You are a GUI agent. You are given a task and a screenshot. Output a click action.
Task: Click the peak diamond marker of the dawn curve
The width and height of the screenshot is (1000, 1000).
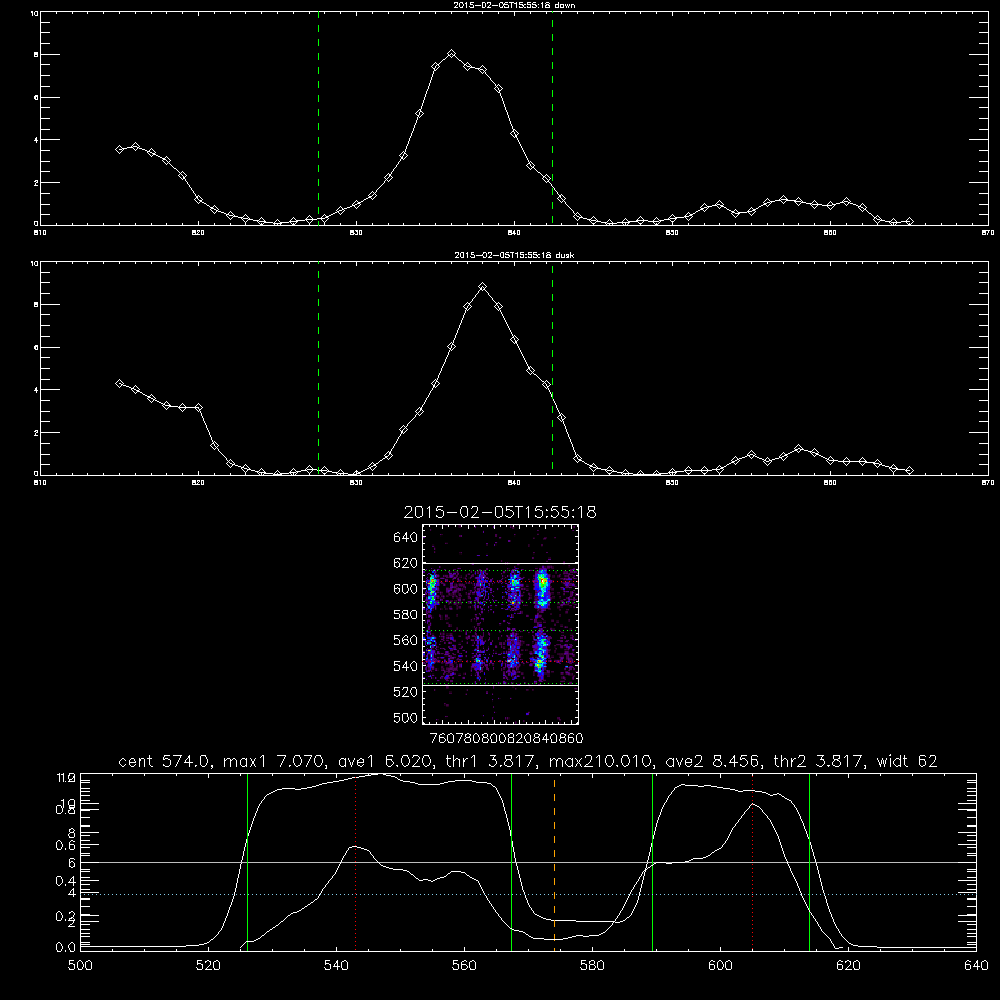tap(452, 54)
